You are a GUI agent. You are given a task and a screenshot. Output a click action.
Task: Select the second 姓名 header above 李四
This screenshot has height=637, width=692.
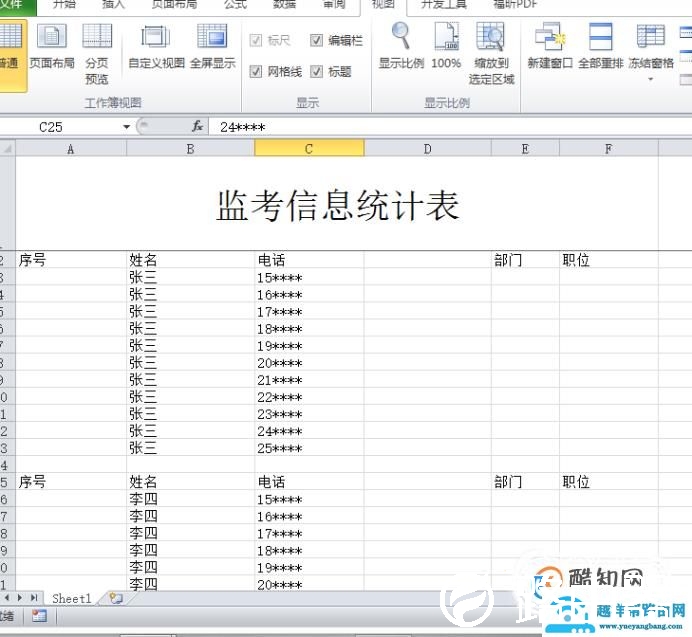tap(190, 482)
